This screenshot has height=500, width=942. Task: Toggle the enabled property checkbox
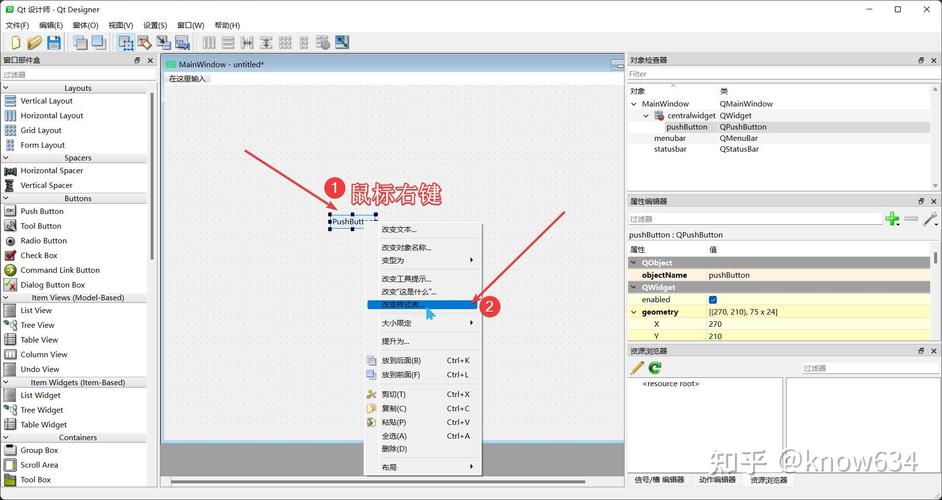[x=713, y=299]
